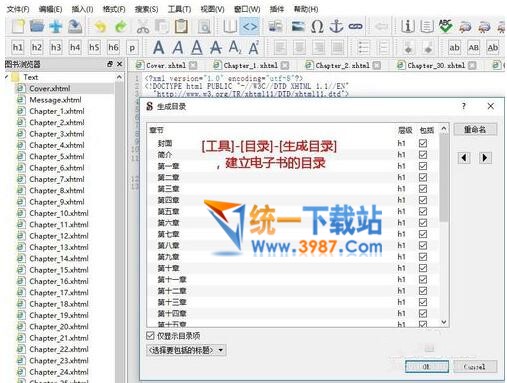Toggle the 仅显示目录项 checkbox
This screenshot has height=383, width=507.
(x=150, y=336)
